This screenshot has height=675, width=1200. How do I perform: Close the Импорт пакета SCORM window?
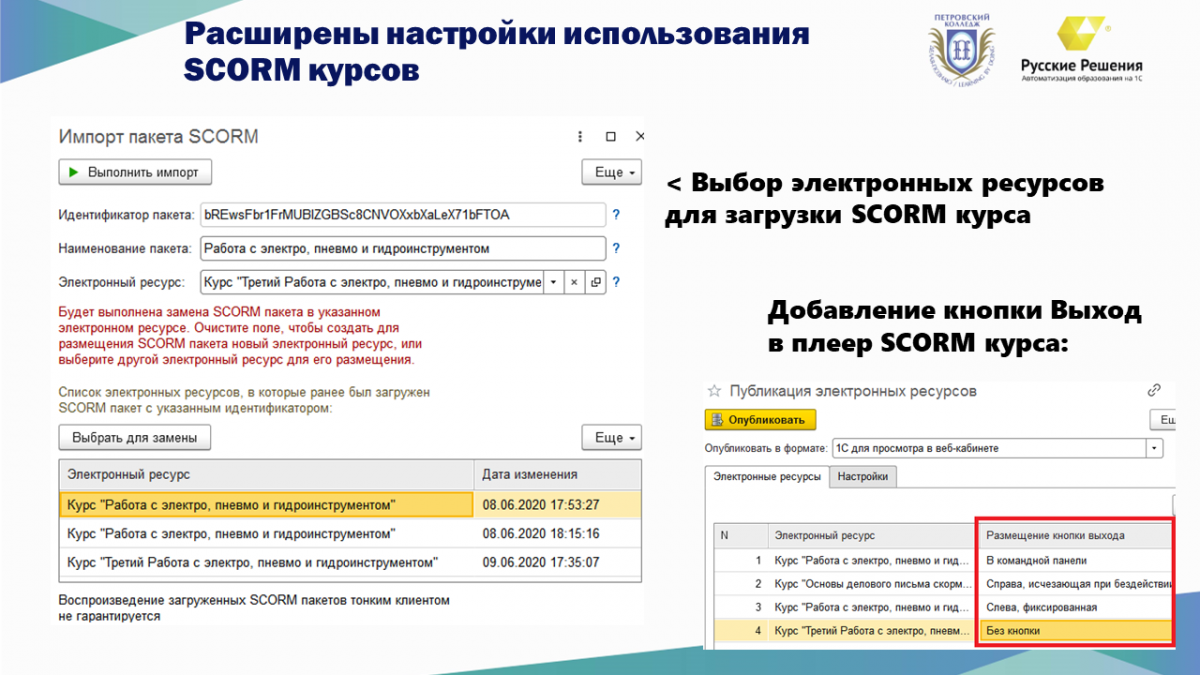click(x=641, y=137)
